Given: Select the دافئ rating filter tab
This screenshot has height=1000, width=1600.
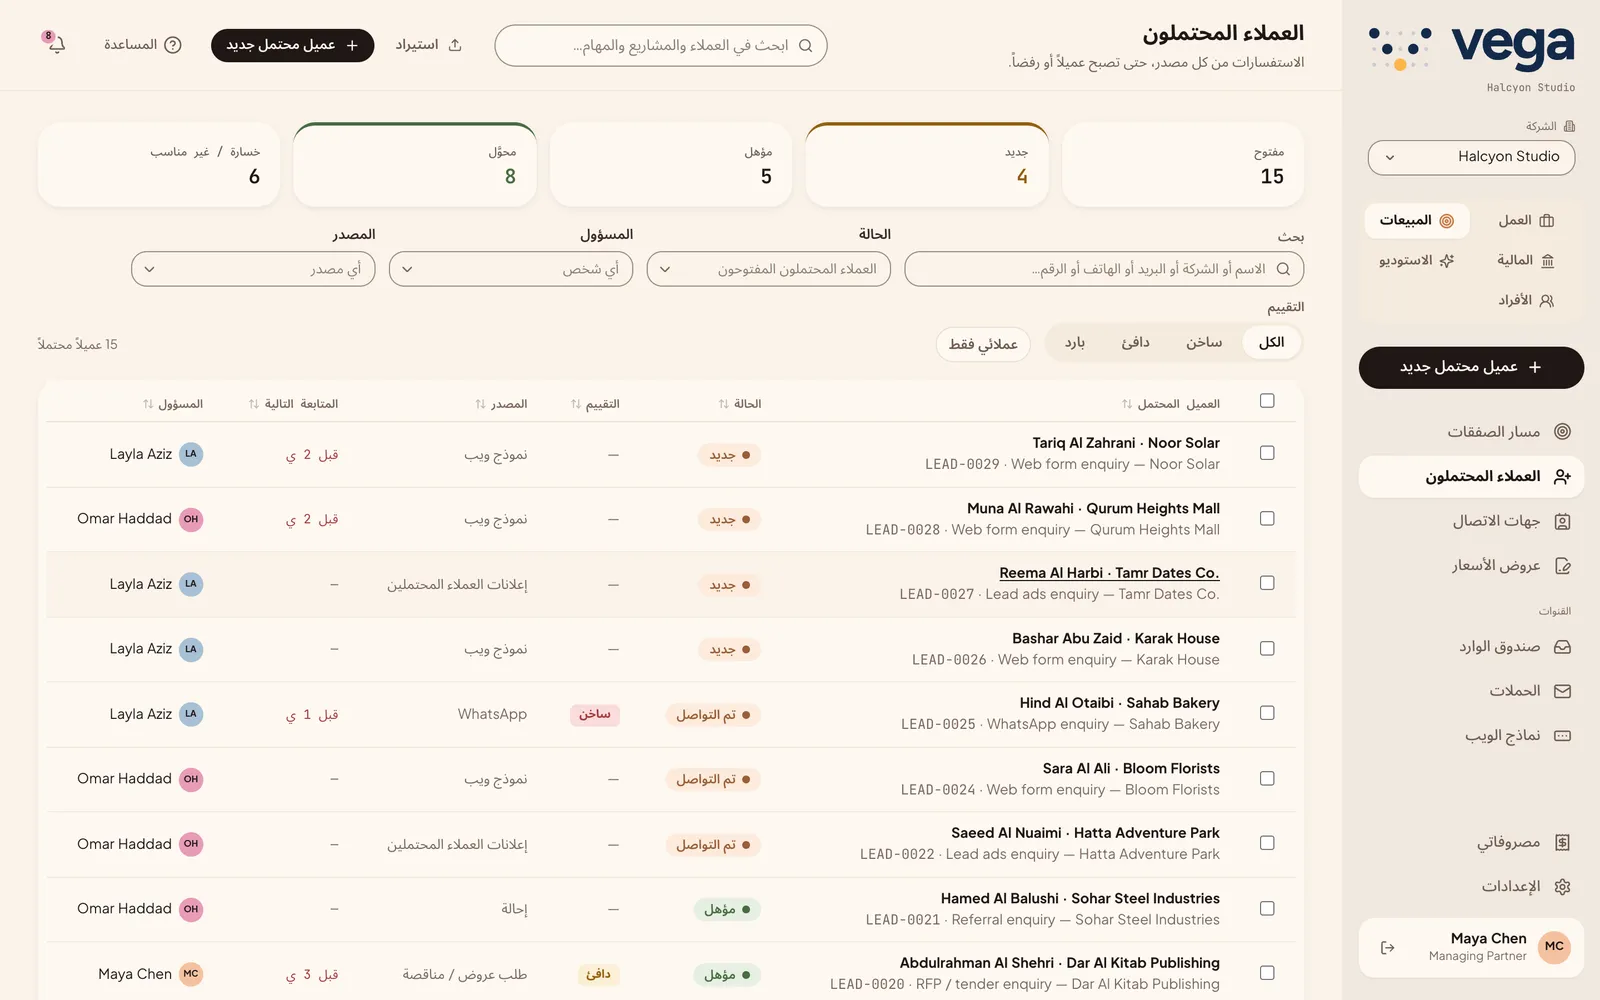Looking at the screenshot, I should pos(1136,343).
